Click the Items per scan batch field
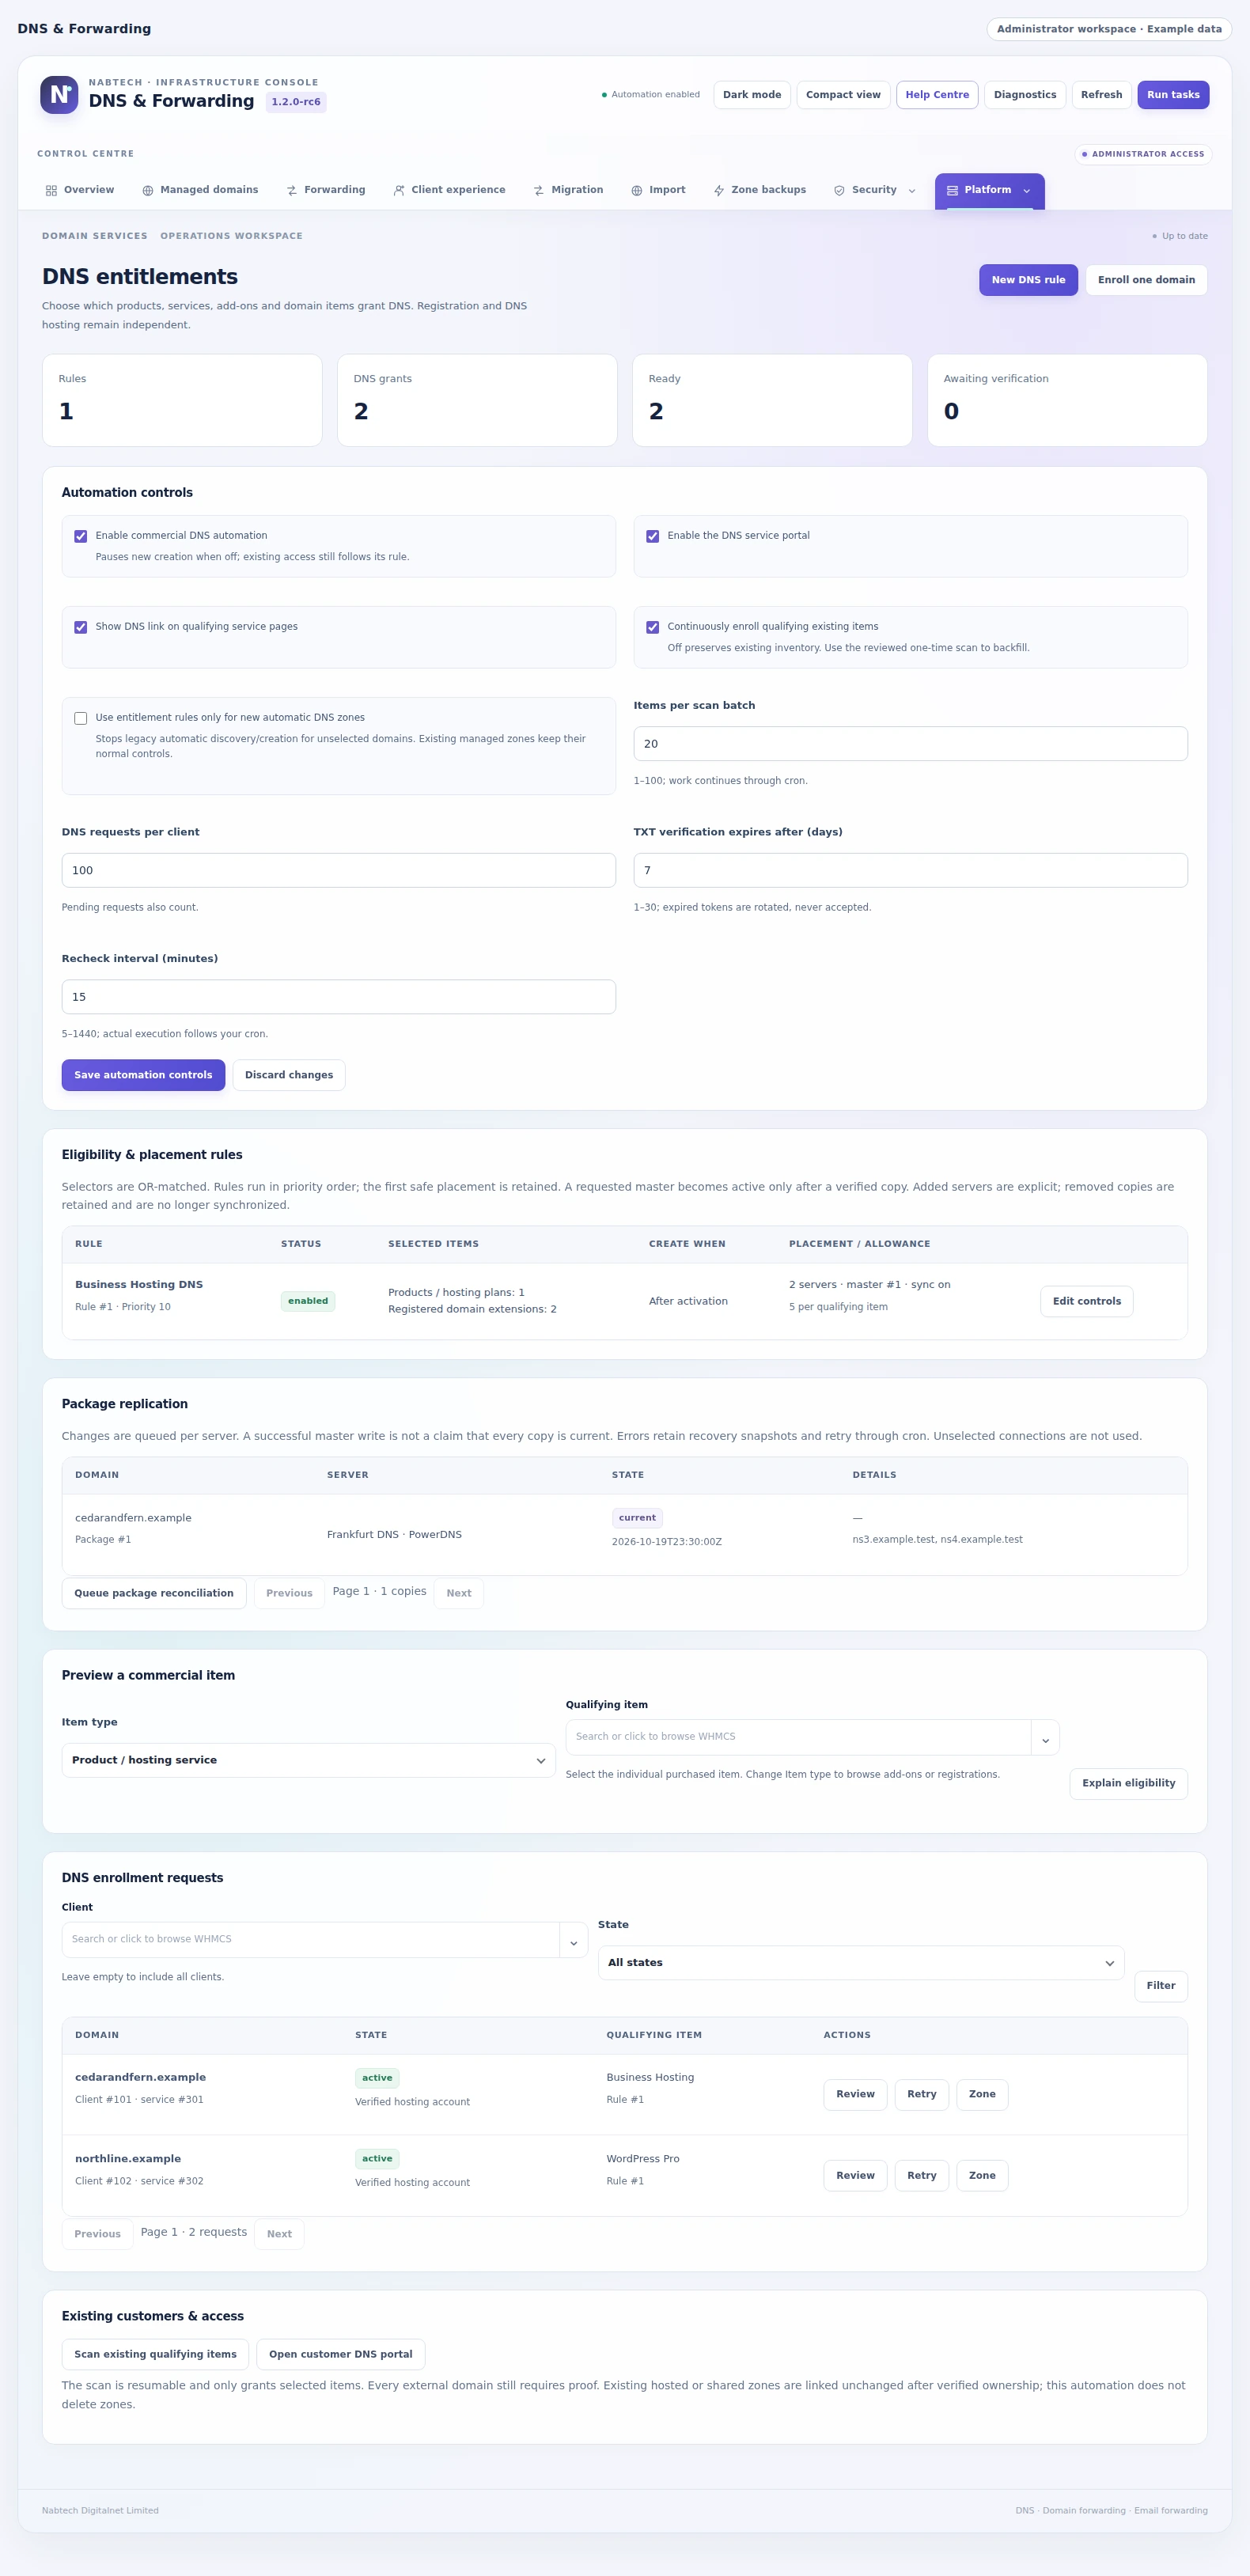 coord(910,744)
